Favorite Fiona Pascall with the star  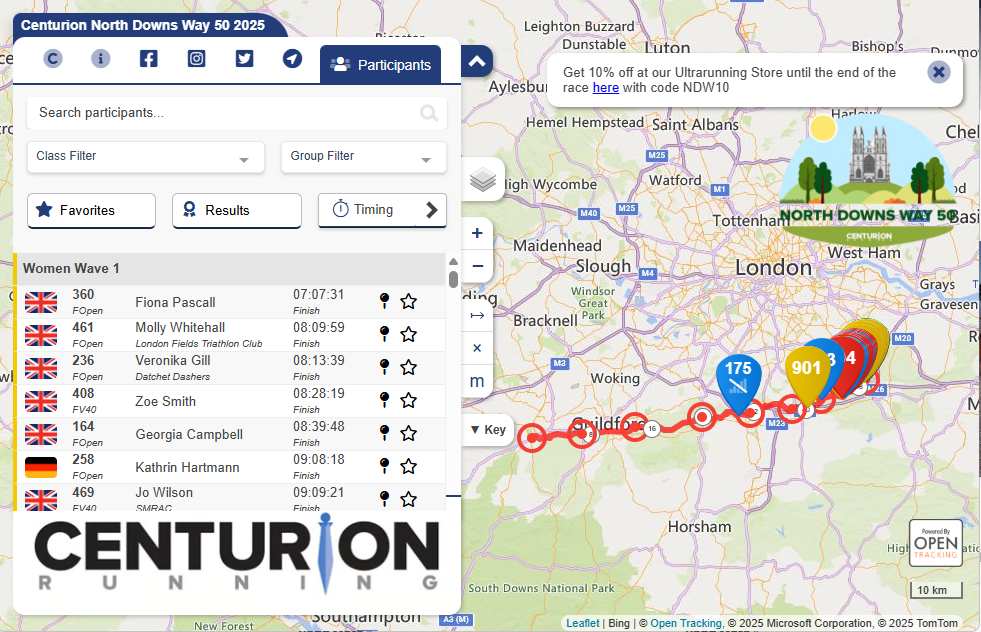(409, 301)
